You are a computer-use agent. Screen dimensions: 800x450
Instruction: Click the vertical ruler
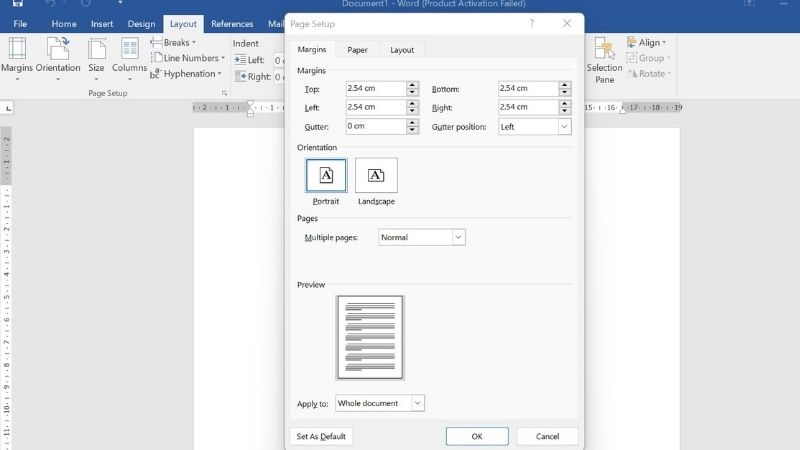(x=6, y=288)
